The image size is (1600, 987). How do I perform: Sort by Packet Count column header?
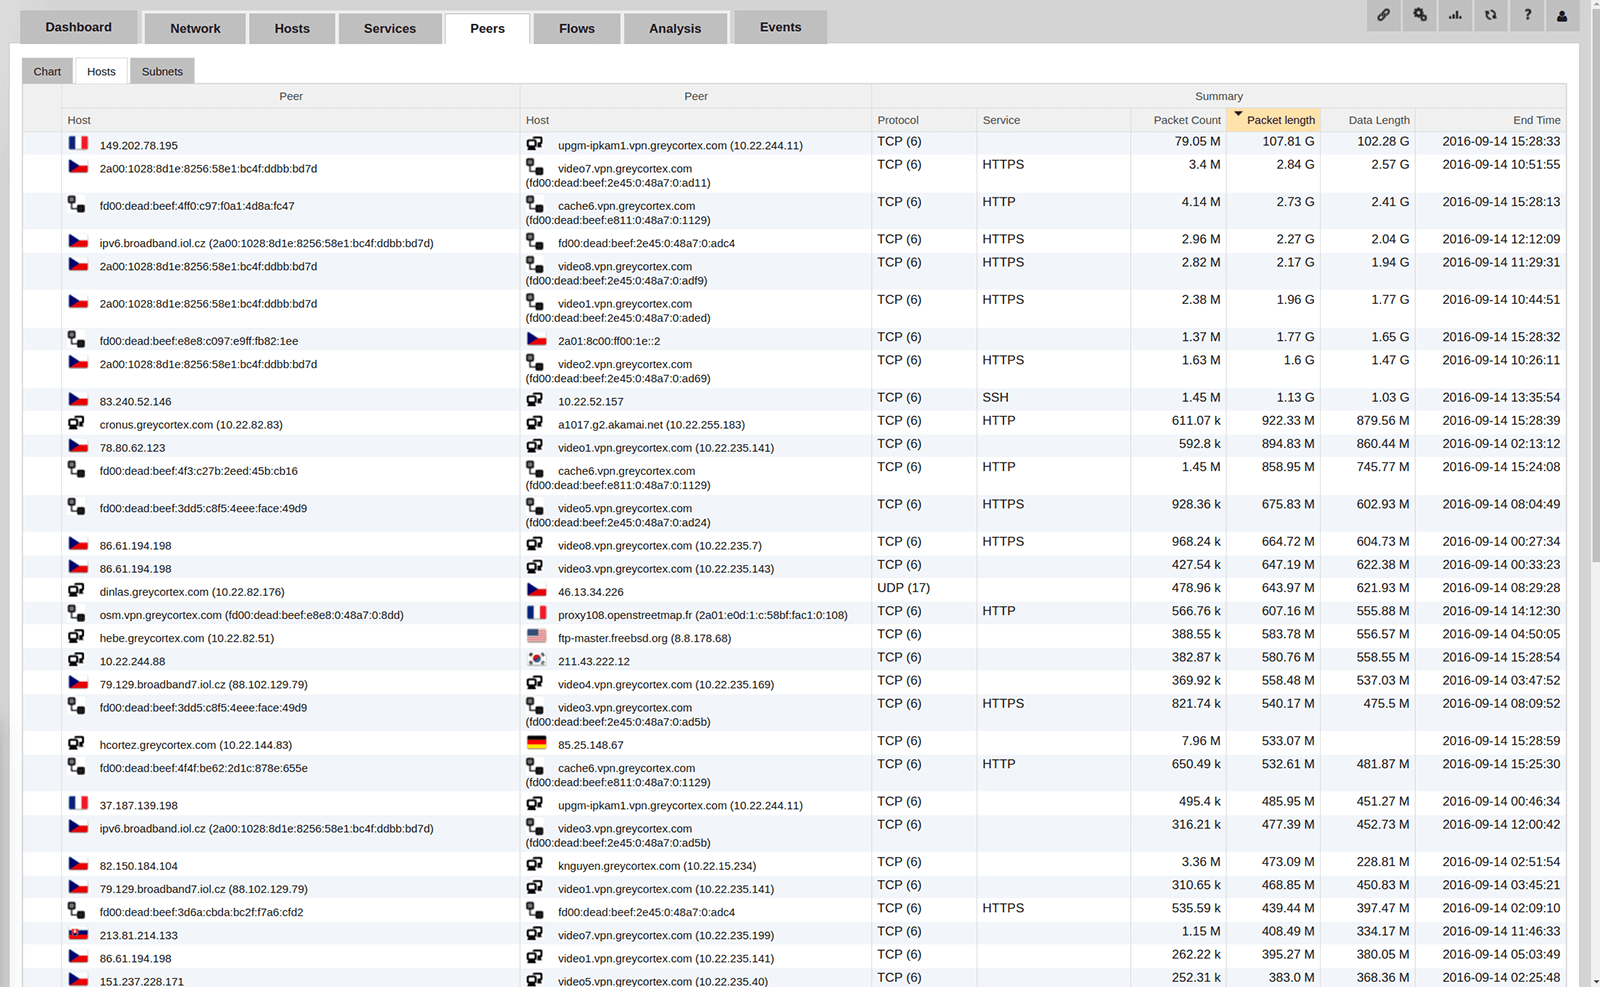[x=1179, y=120]
